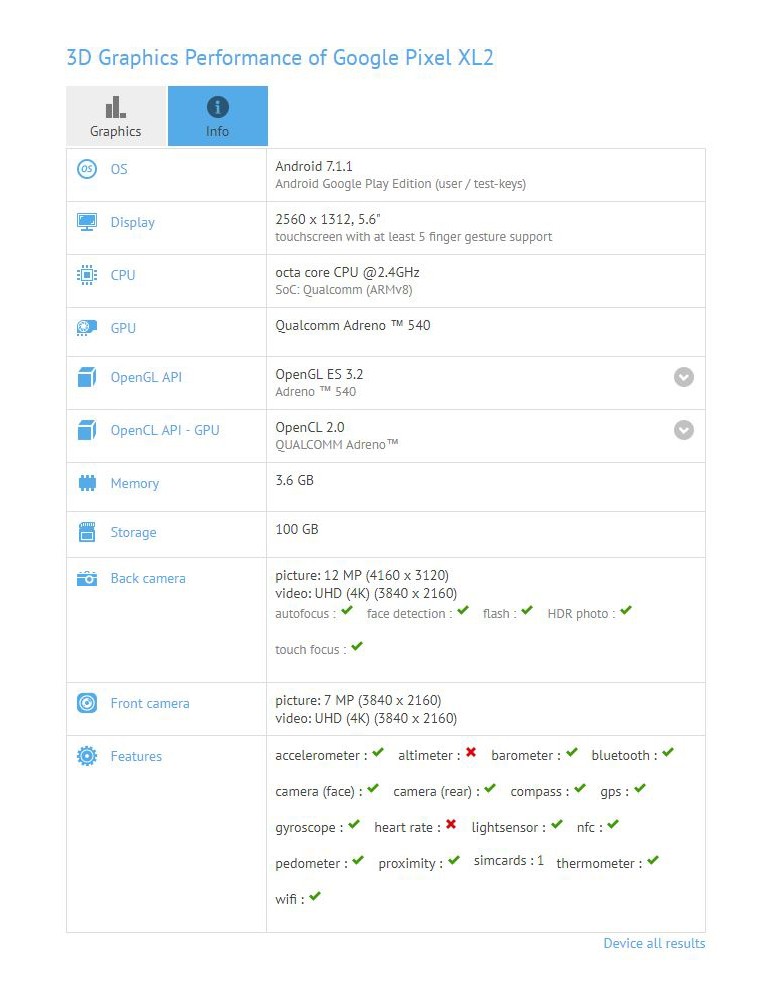This screenshot has height=992, width=774.
Task: Click the OpenGL API cube icon
Action: (x=87, y=377)
